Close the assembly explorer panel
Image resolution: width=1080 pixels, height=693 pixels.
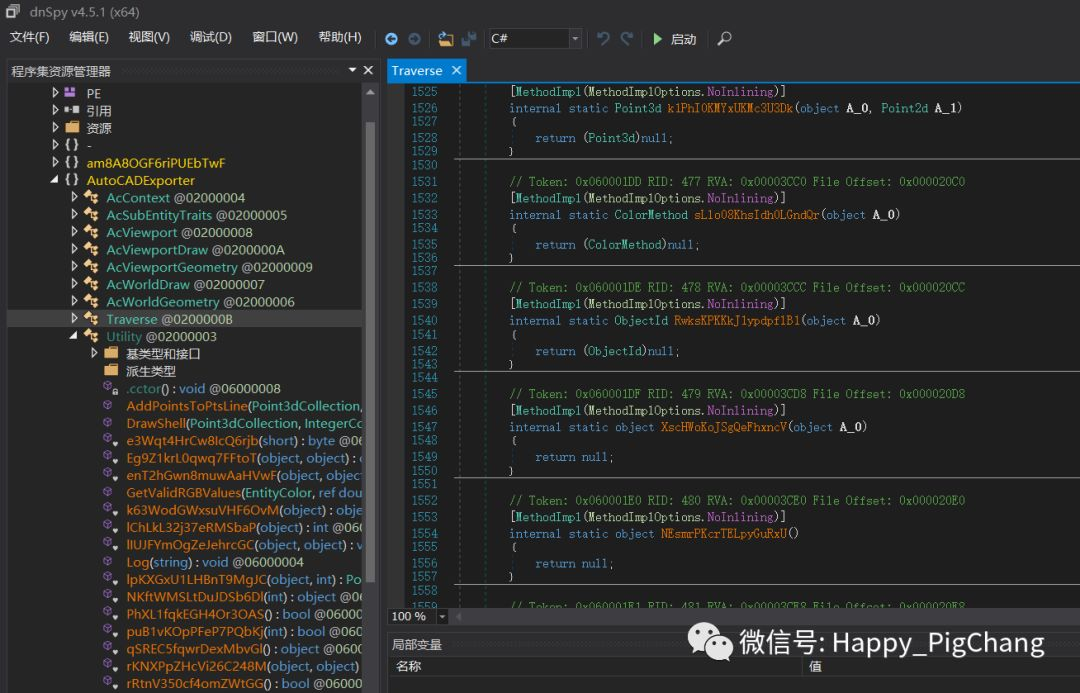click(369, 71)
